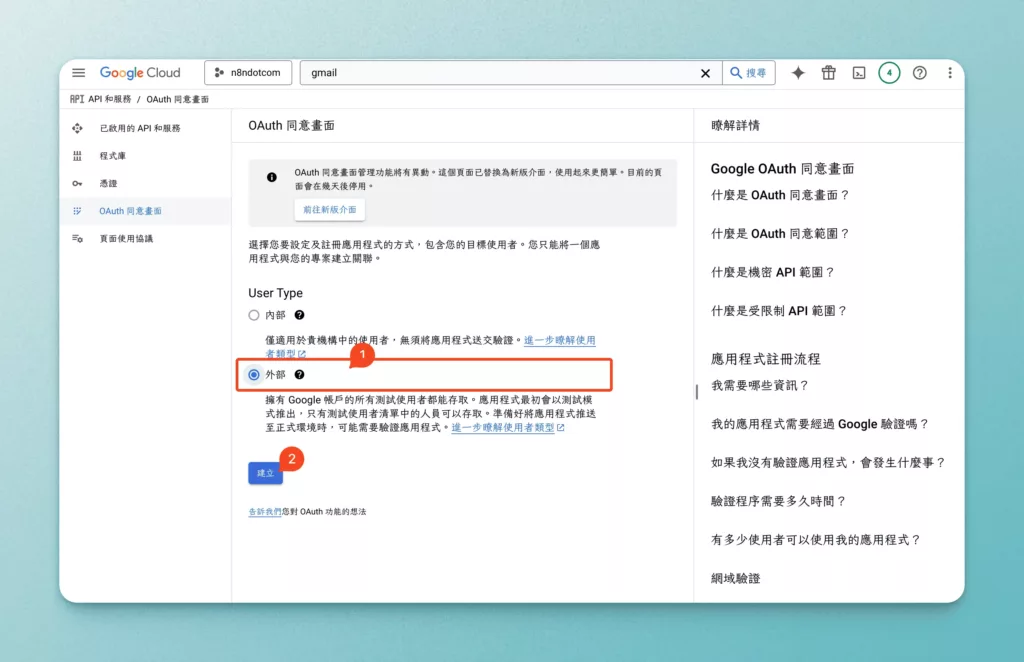Click the 搜尋 search button
Image resolution: width=1024 pixels, height=662 pixels.
click(x=748, y=72)
